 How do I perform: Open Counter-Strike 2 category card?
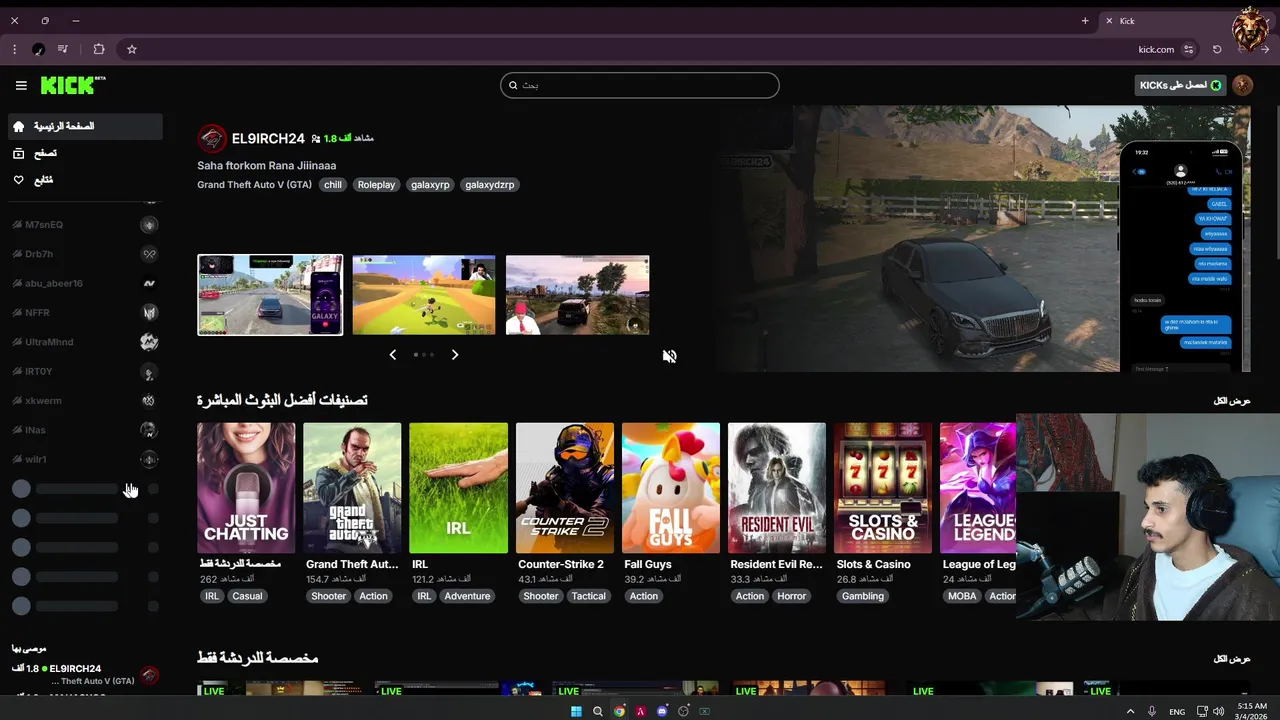pyautogui.click(x=565, y=488)
